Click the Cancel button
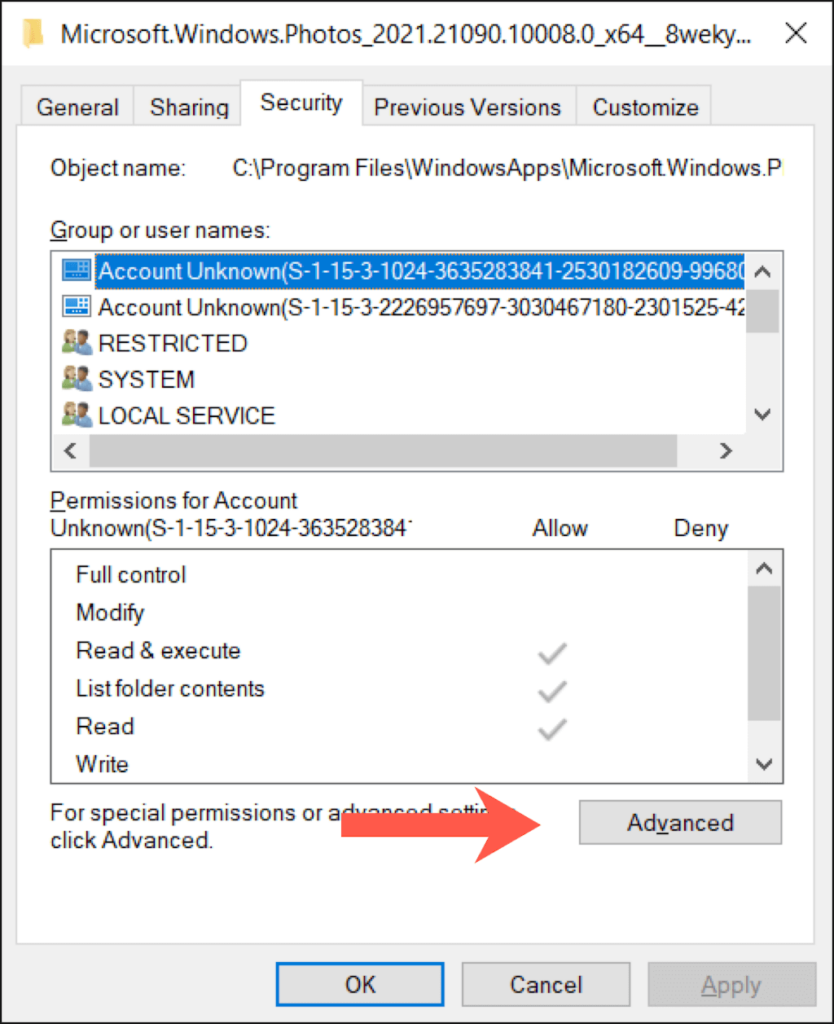Image resolution: width=834 pixels, height=1024 pixels. coord(546,985)
